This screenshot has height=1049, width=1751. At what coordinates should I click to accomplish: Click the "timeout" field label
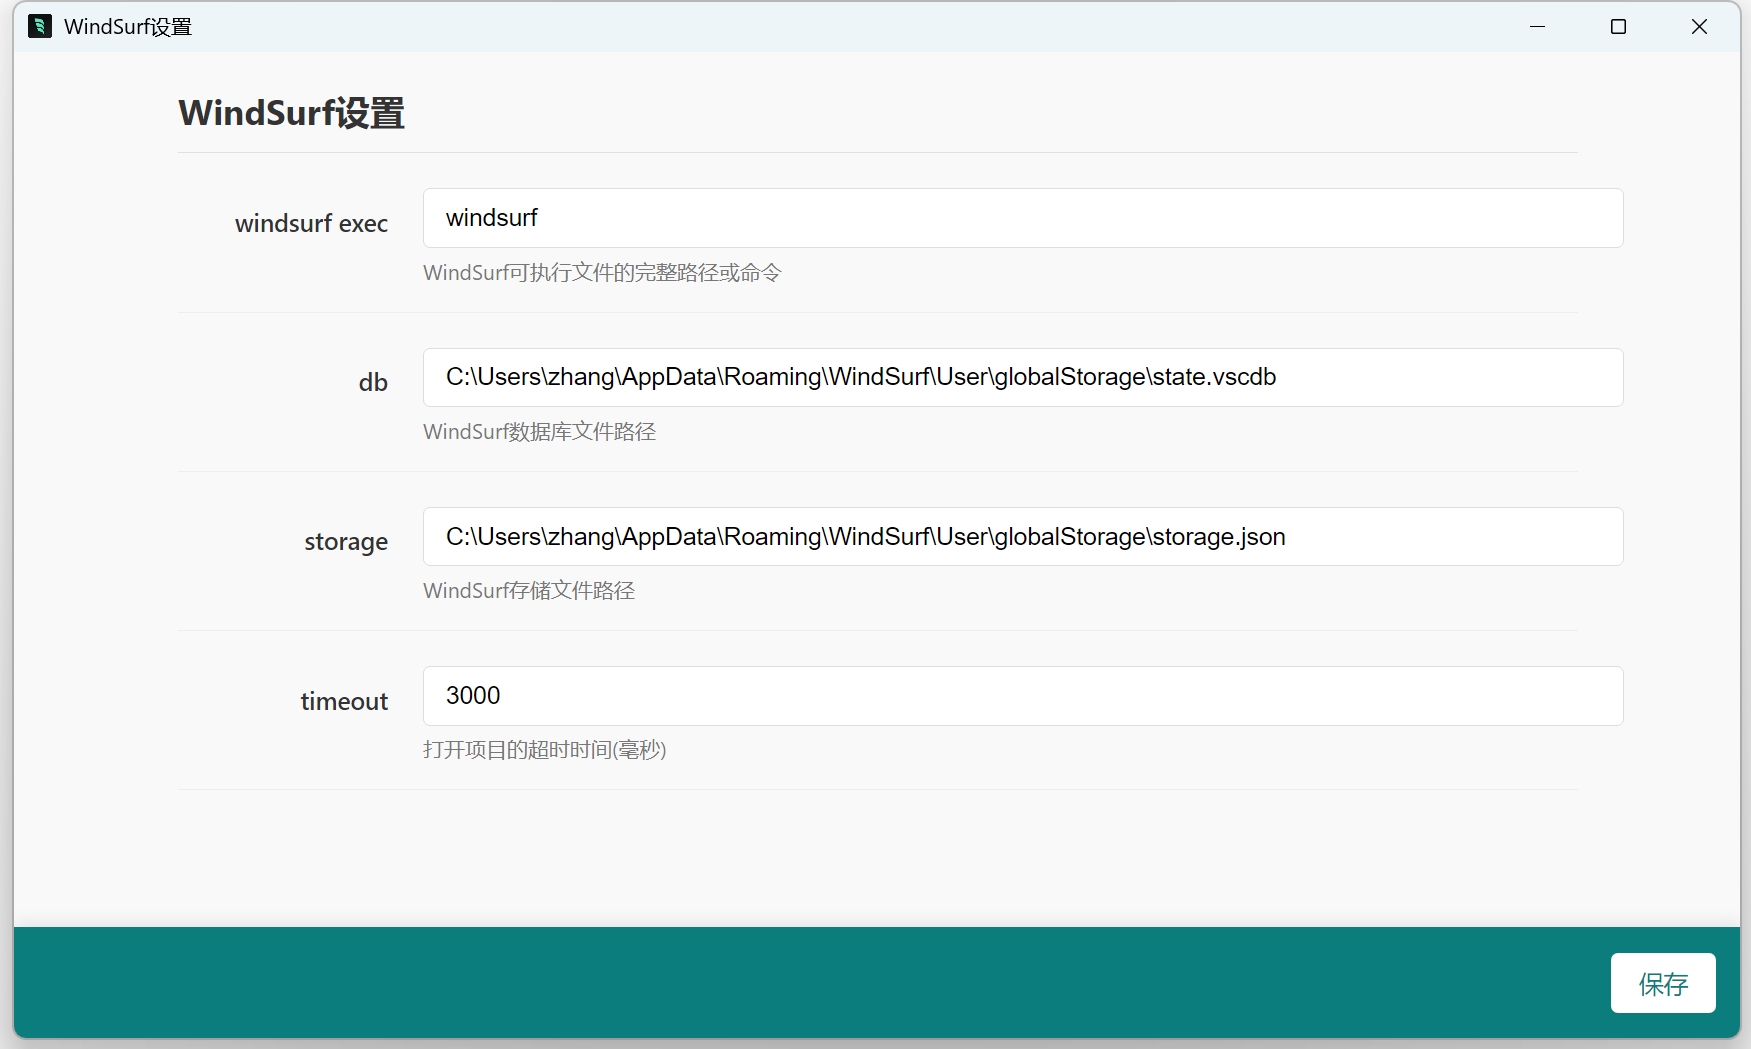(x=344, y=701)
